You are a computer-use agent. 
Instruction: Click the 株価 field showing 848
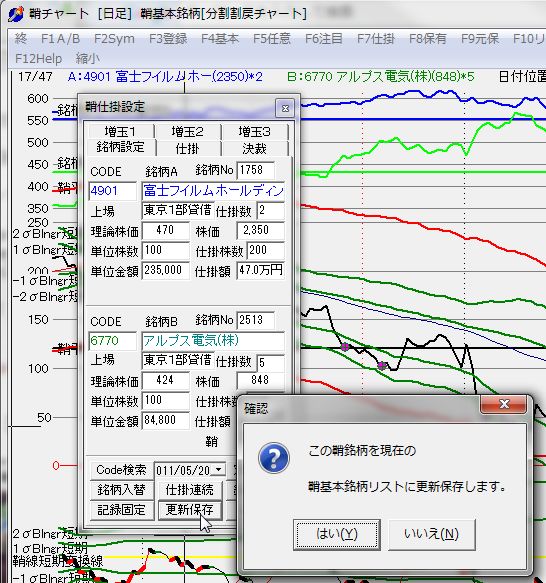point(260,380)
